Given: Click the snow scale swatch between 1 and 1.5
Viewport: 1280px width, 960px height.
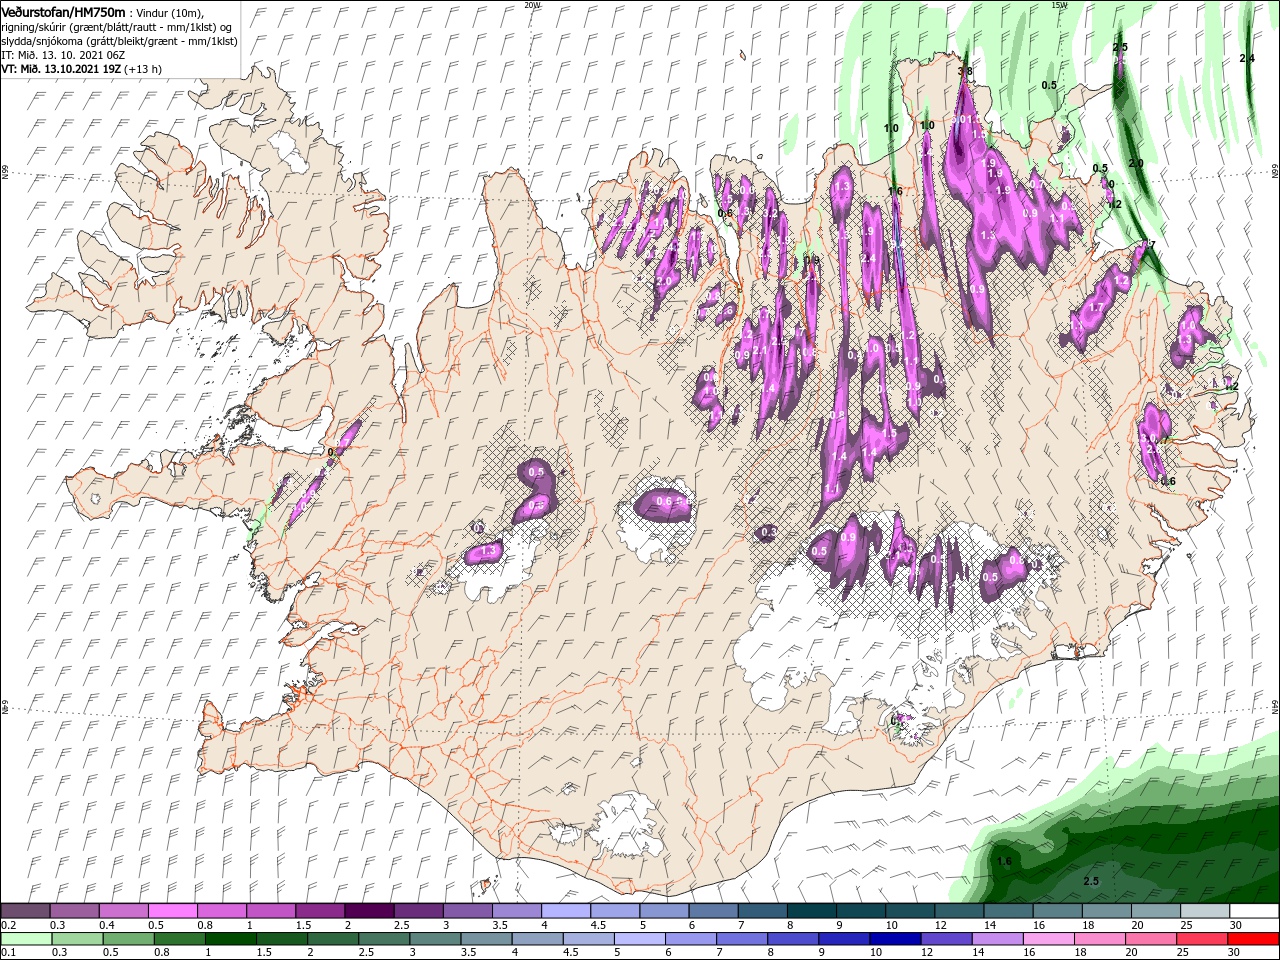Looking at the screenshot, I should [270, 911].
